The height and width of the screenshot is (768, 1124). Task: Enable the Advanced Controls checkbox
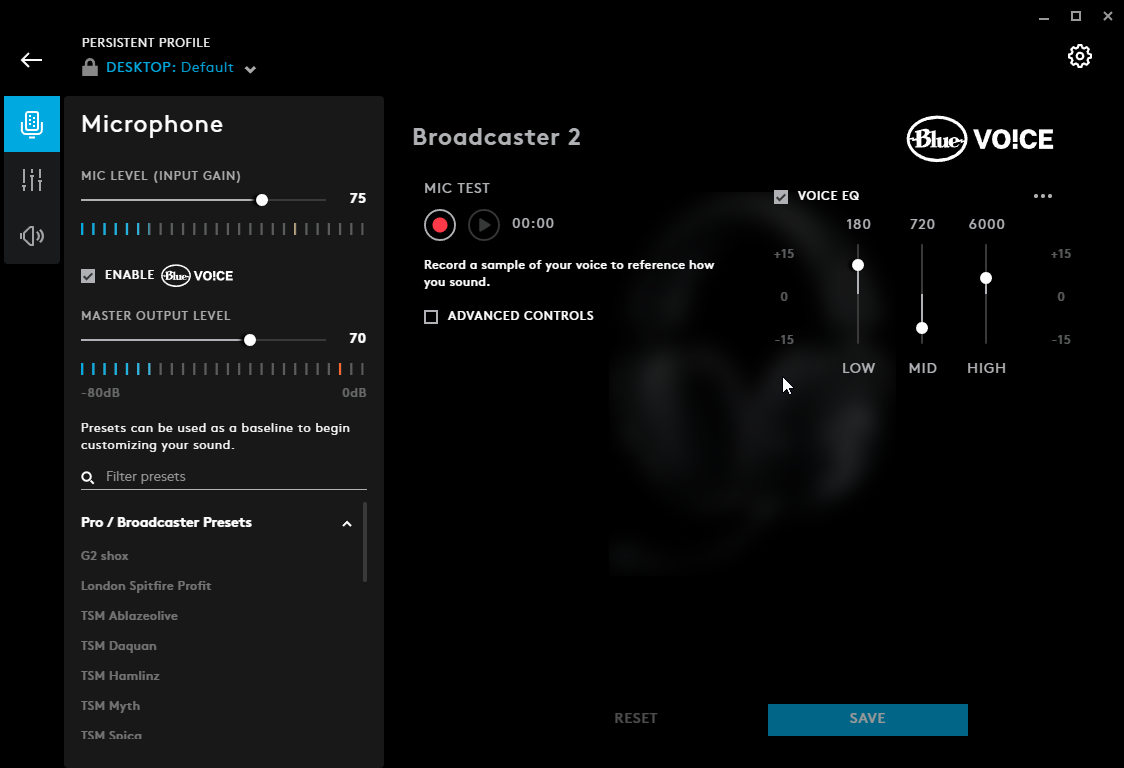tap(431, 317)
